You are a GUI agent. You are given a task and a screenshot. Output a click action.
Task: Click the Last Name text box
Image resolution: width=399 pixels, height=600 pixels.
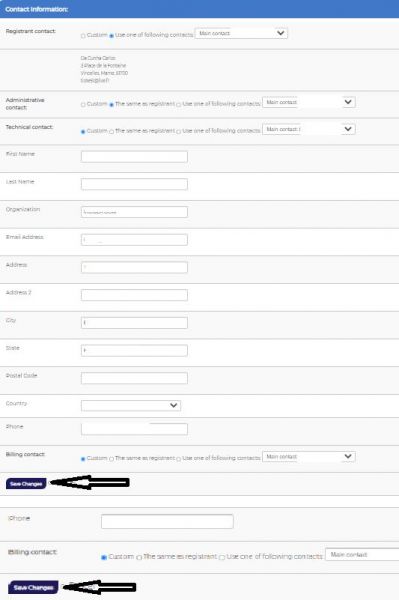point(134,184)
